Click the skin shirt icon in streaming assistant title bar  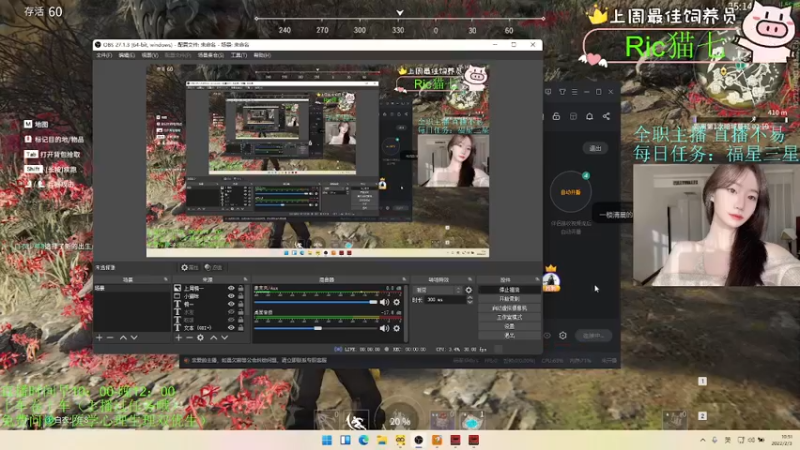click(x=562, y=92)
